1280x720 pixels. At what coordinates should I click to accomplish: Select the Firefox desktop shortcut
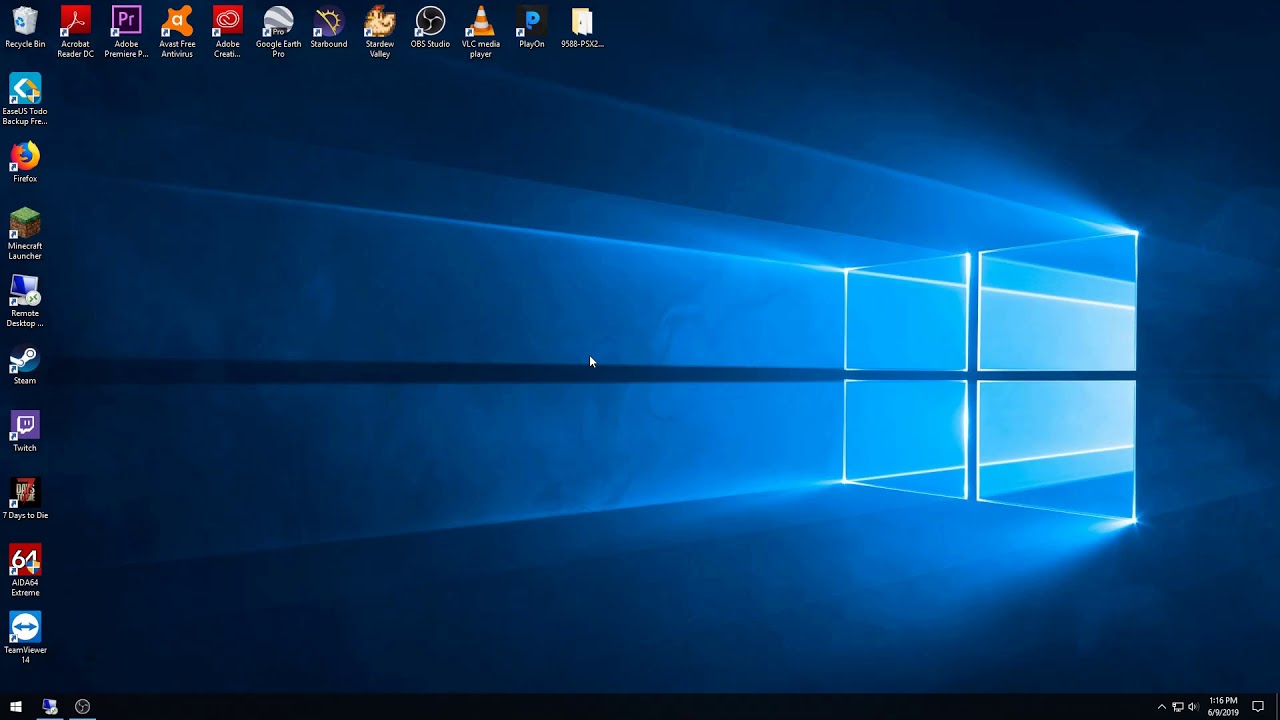25,162
